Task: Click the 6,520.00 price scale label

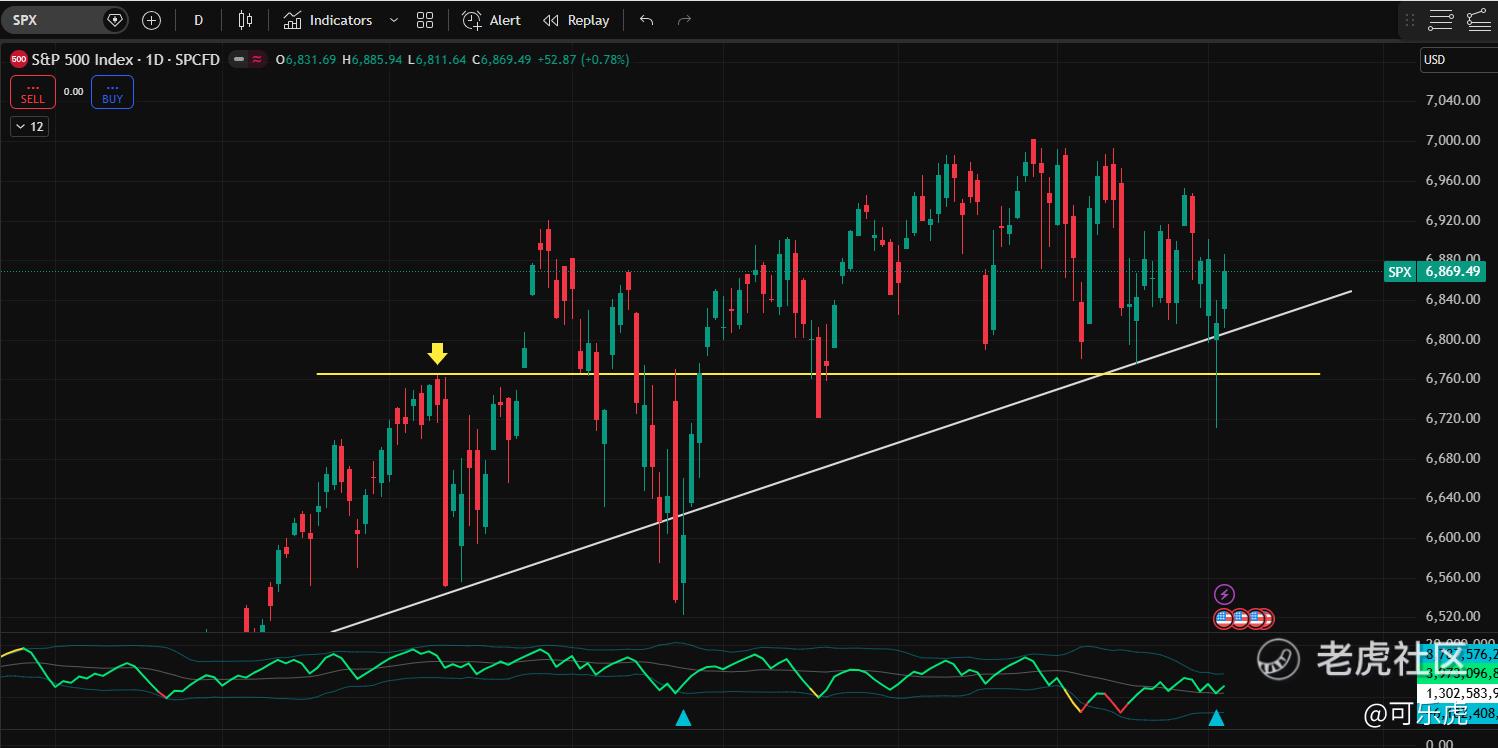Action: [1452, 616]
